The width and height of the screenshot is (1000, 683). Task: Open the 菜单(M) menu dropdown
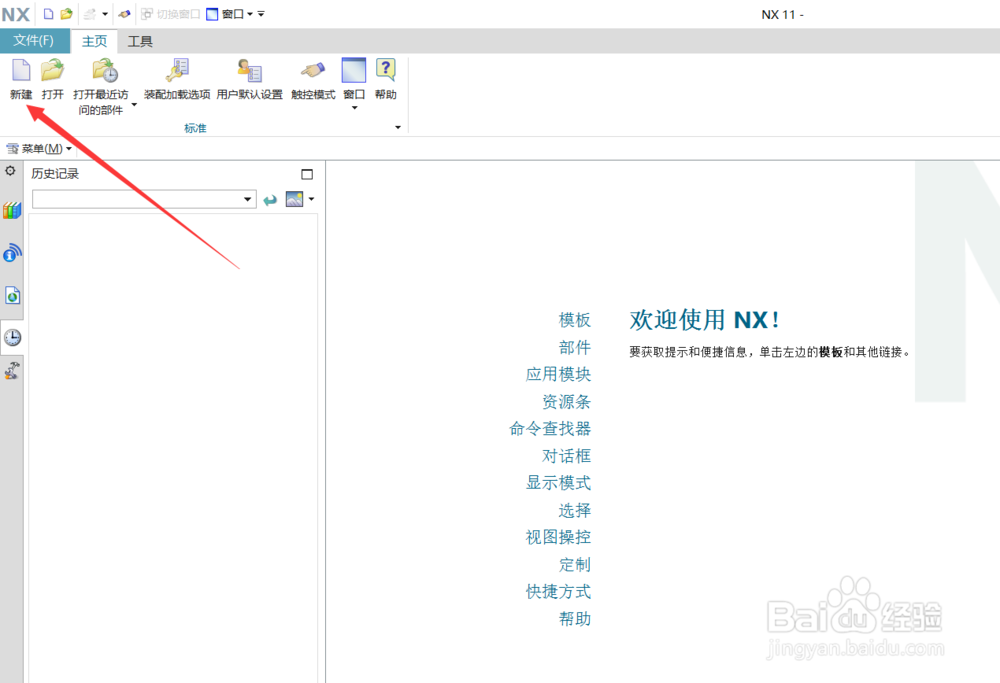click(x=40, y=149)
